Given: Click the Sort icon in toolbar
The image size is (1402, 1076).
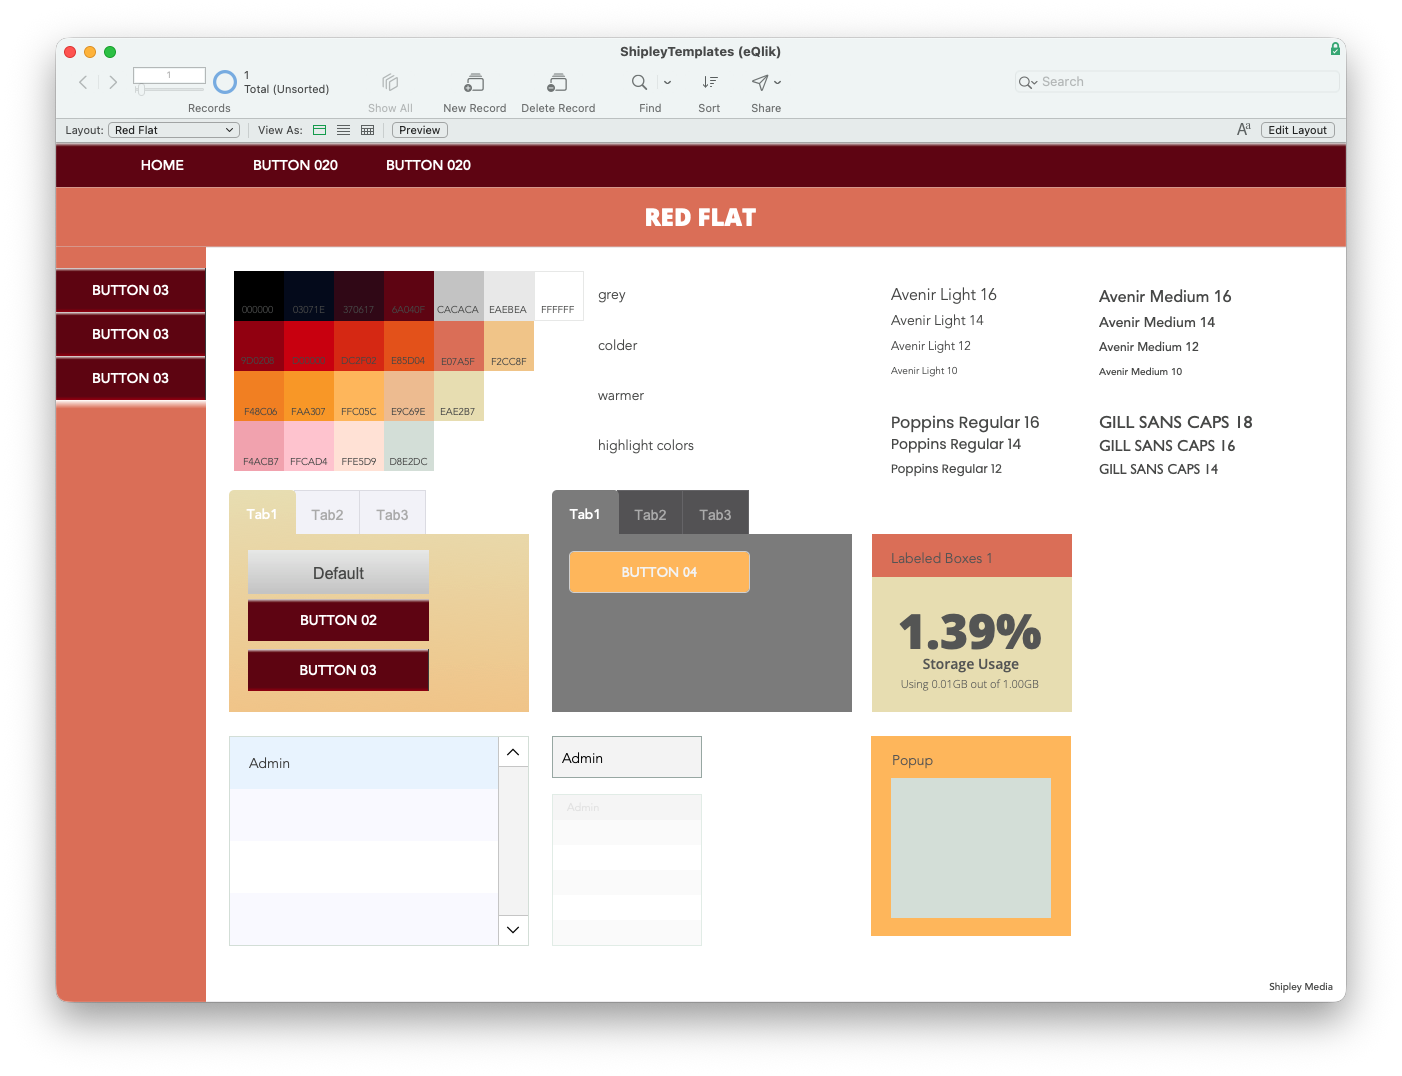Looking at the screenshot, I should [x=709, y=82].
